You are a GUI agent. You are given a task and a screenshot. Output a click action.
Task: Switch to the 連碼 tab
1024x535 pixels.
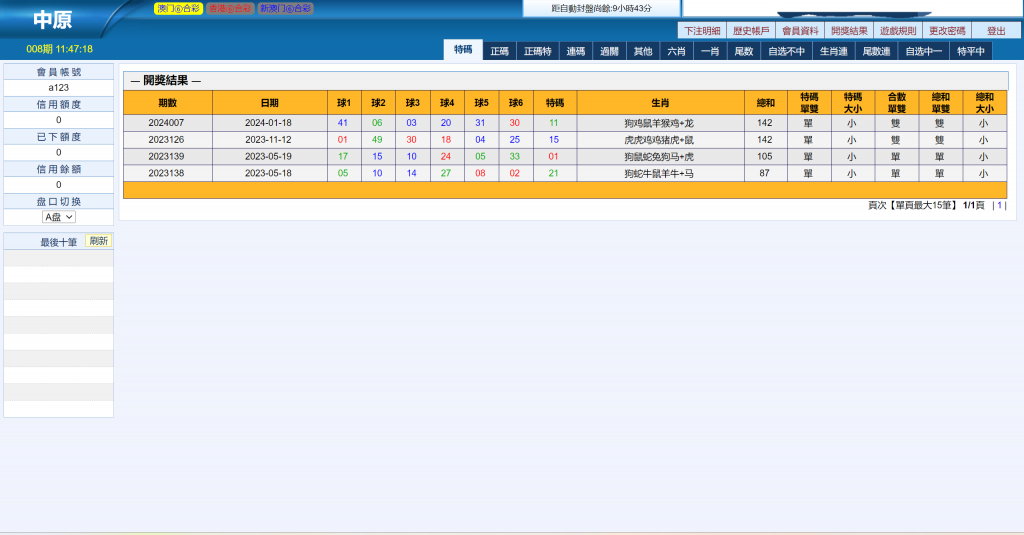point(575,51)
